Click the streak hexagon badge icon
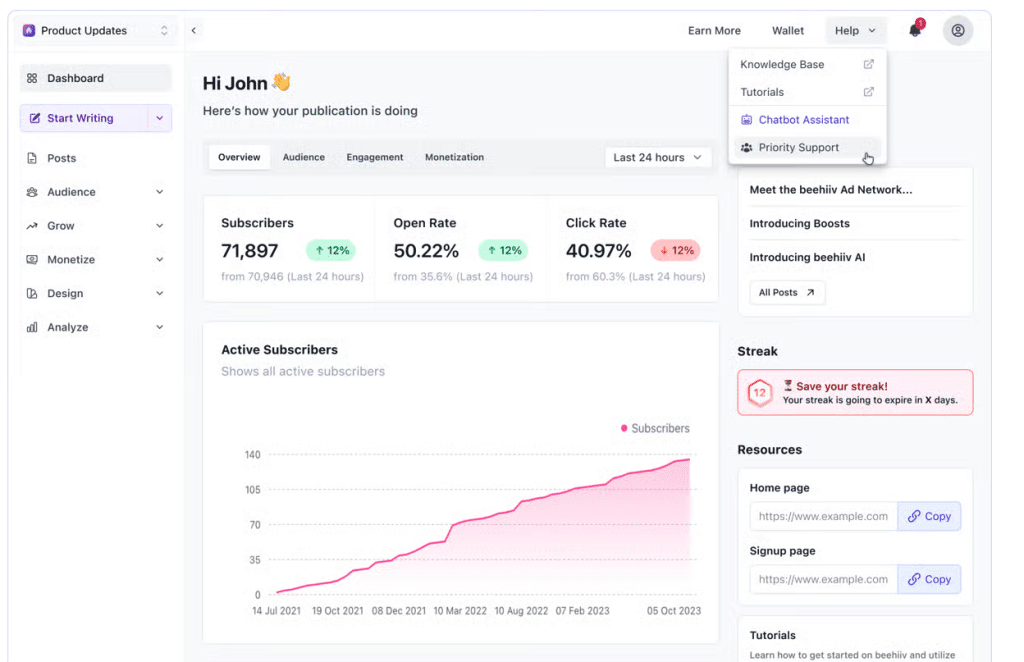This screenshot has height=662, width=1024. click(x=760, y=393)
